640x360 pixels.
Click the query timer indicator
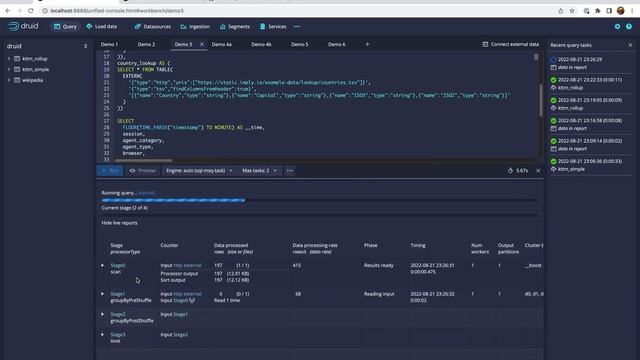pos(518,171)
